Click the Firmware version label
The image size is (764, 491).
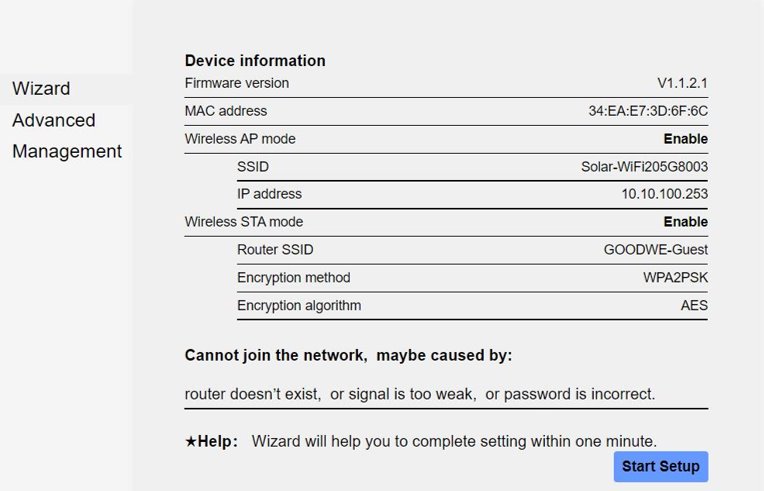(237, 83)
